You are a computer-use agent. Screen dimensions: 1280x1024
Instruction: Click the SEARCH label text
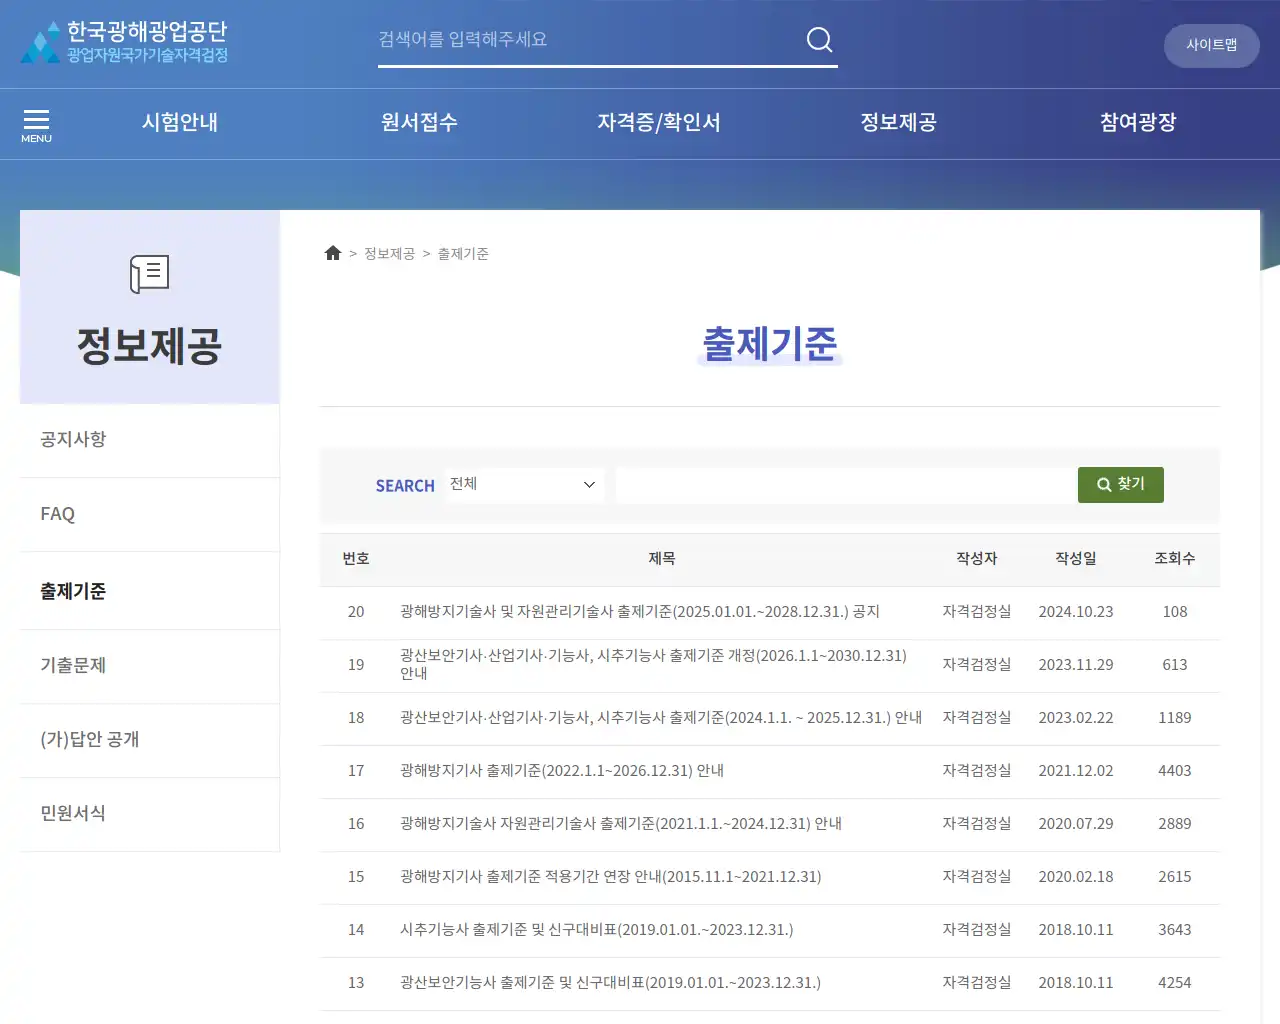click(405, 486)
